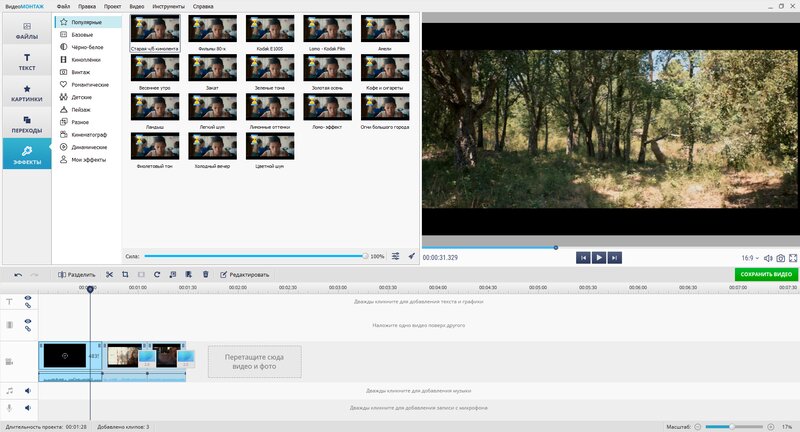Open the Проект menu

point(112,6)
